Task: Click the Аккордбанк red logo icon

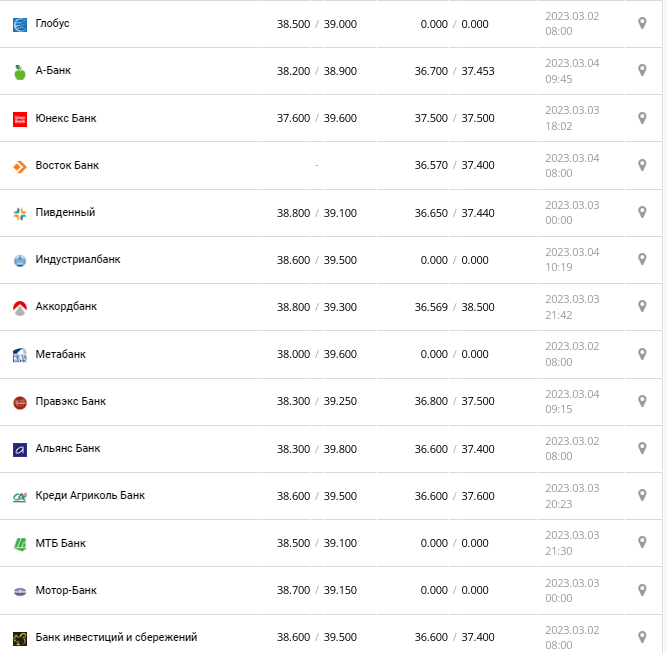Action: click(x=20, y=308)
